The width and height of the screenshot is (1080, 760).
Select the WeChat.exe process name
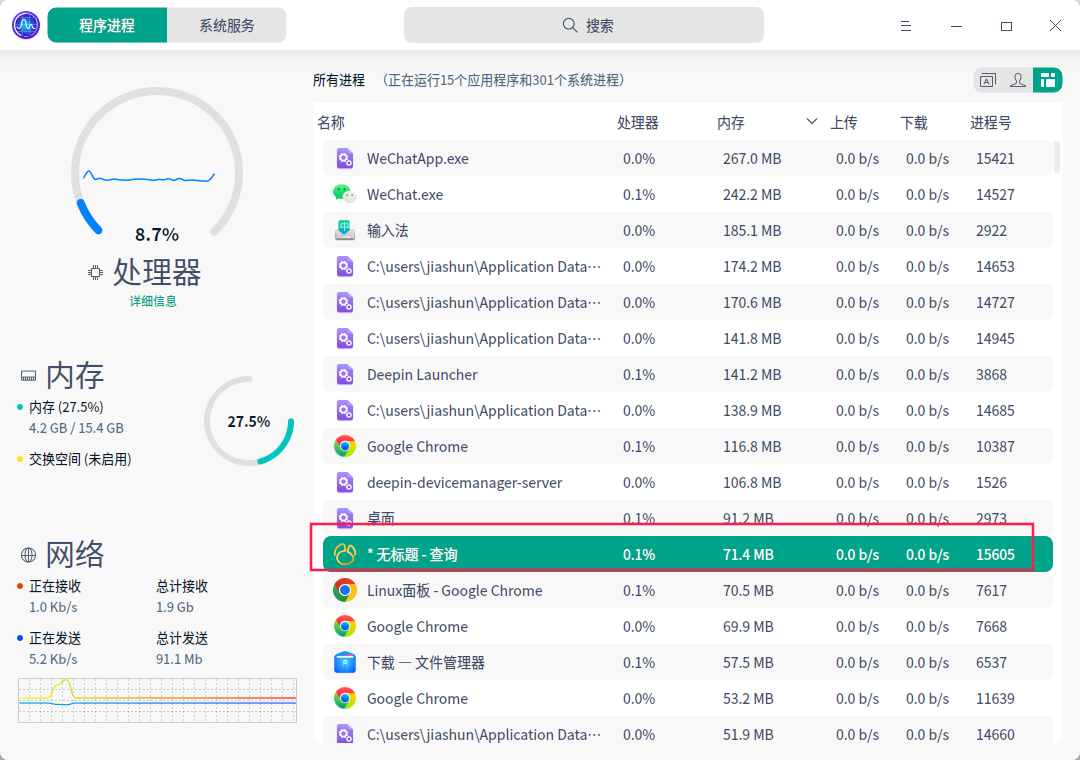(405, 194)
